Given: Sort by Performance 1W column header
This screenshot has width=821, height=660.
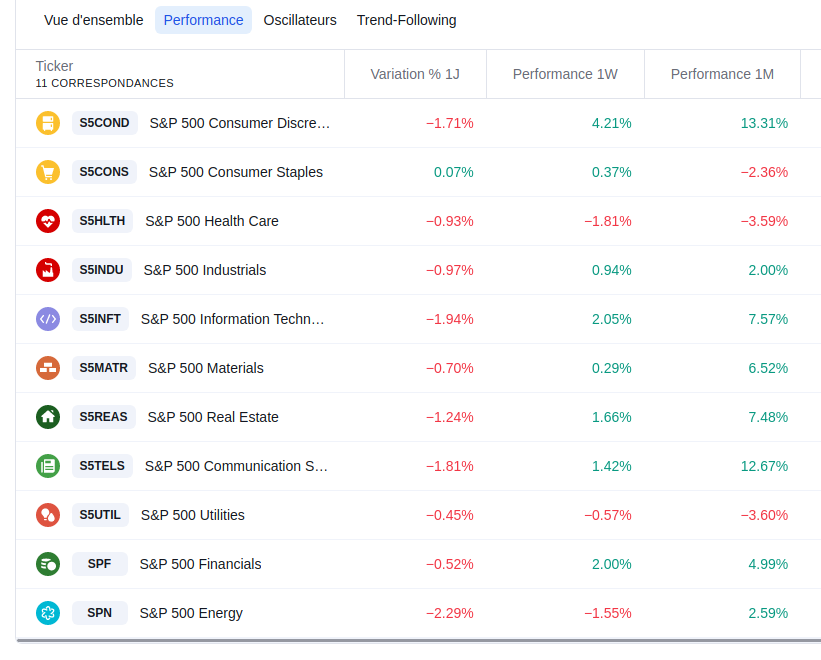Looking at the screenshot, I should 565,74.
